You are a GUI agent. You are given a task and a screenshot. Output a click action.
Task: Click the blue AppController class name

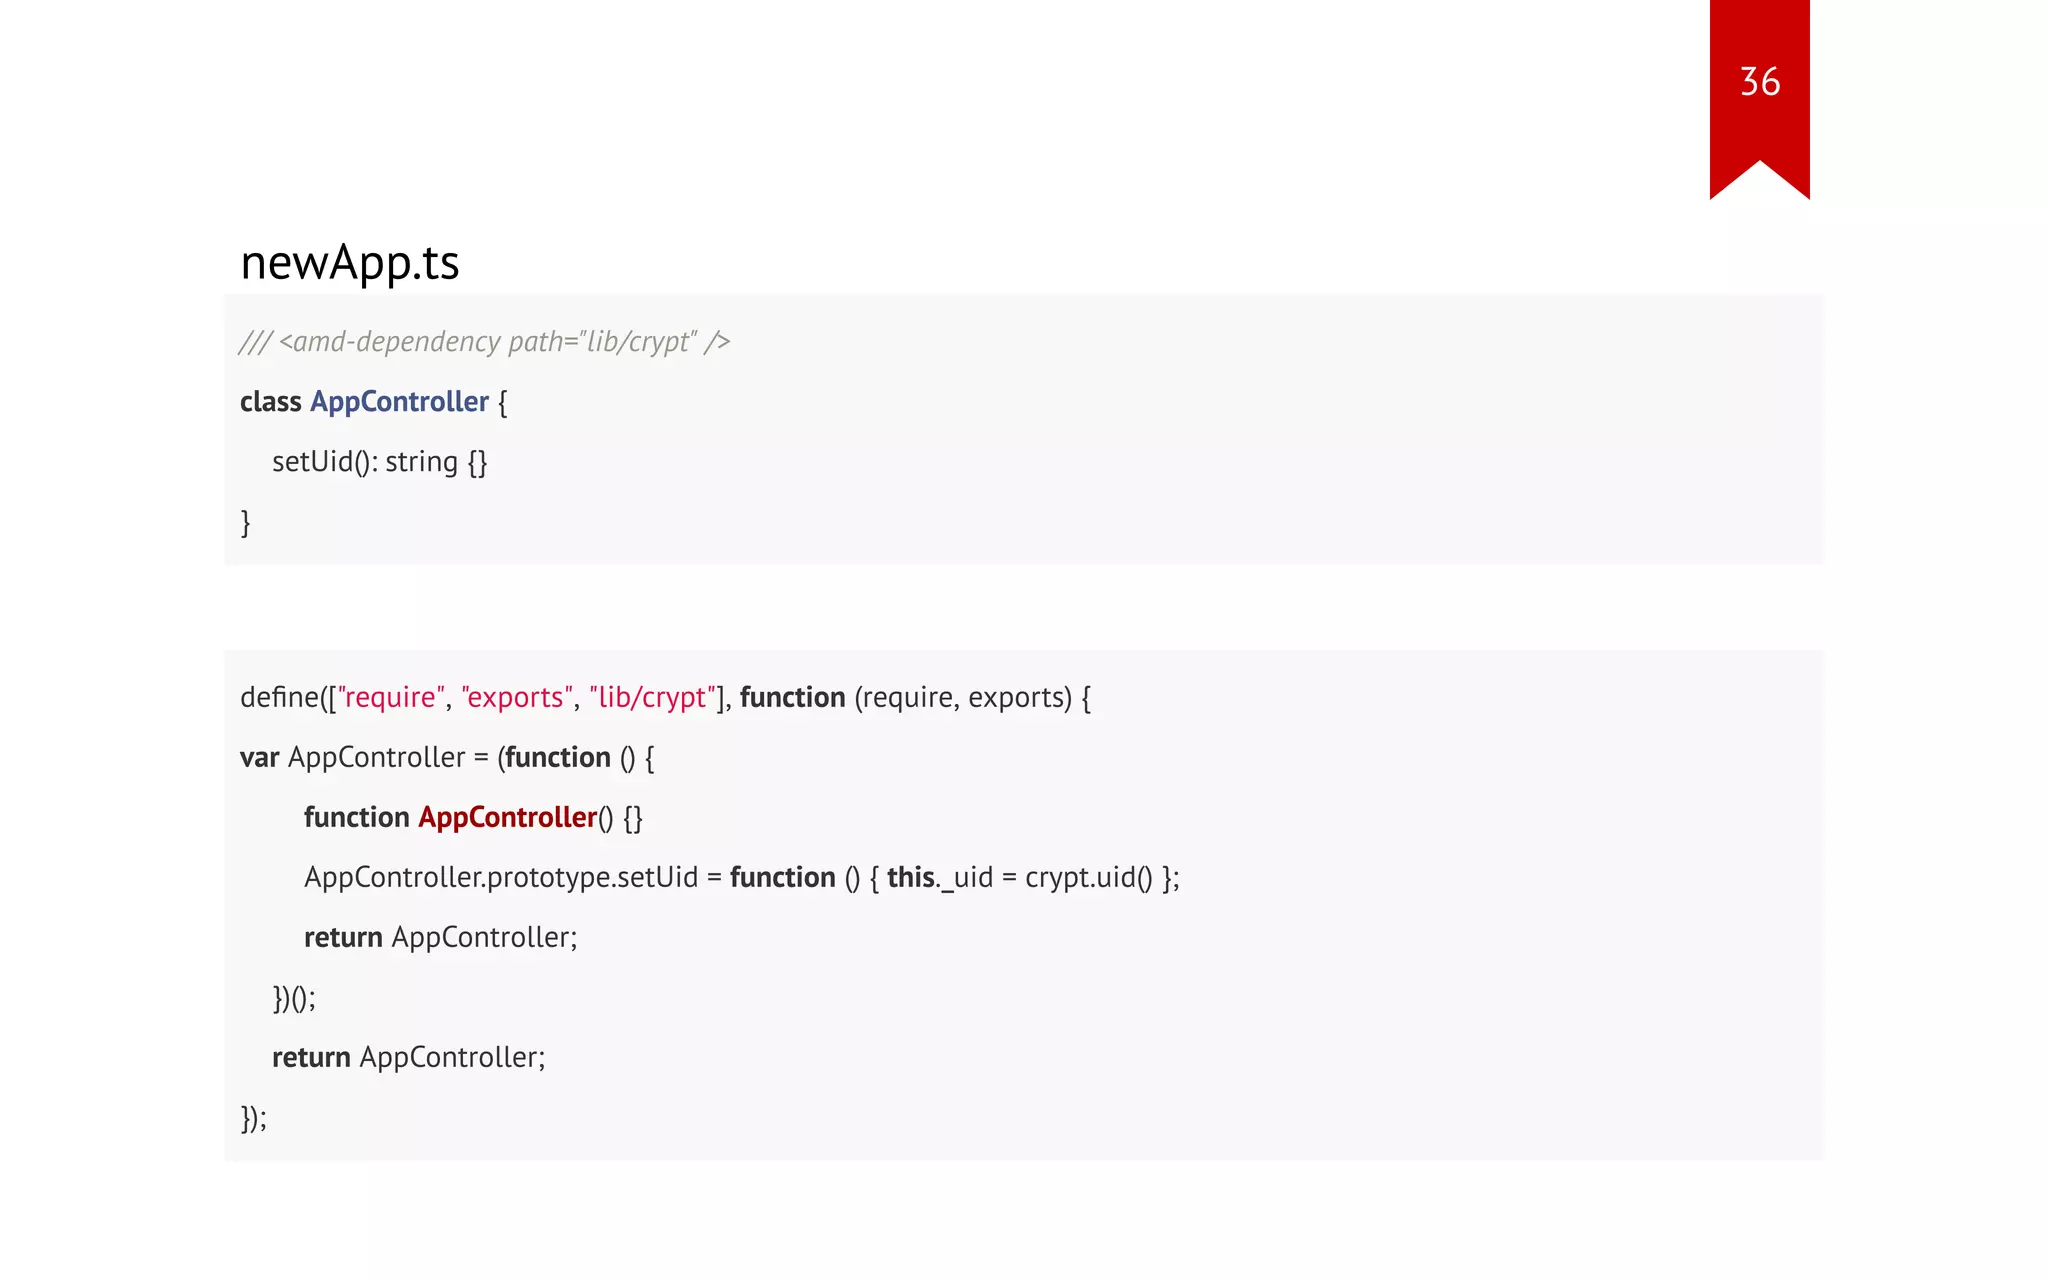(x=399, y=402)
